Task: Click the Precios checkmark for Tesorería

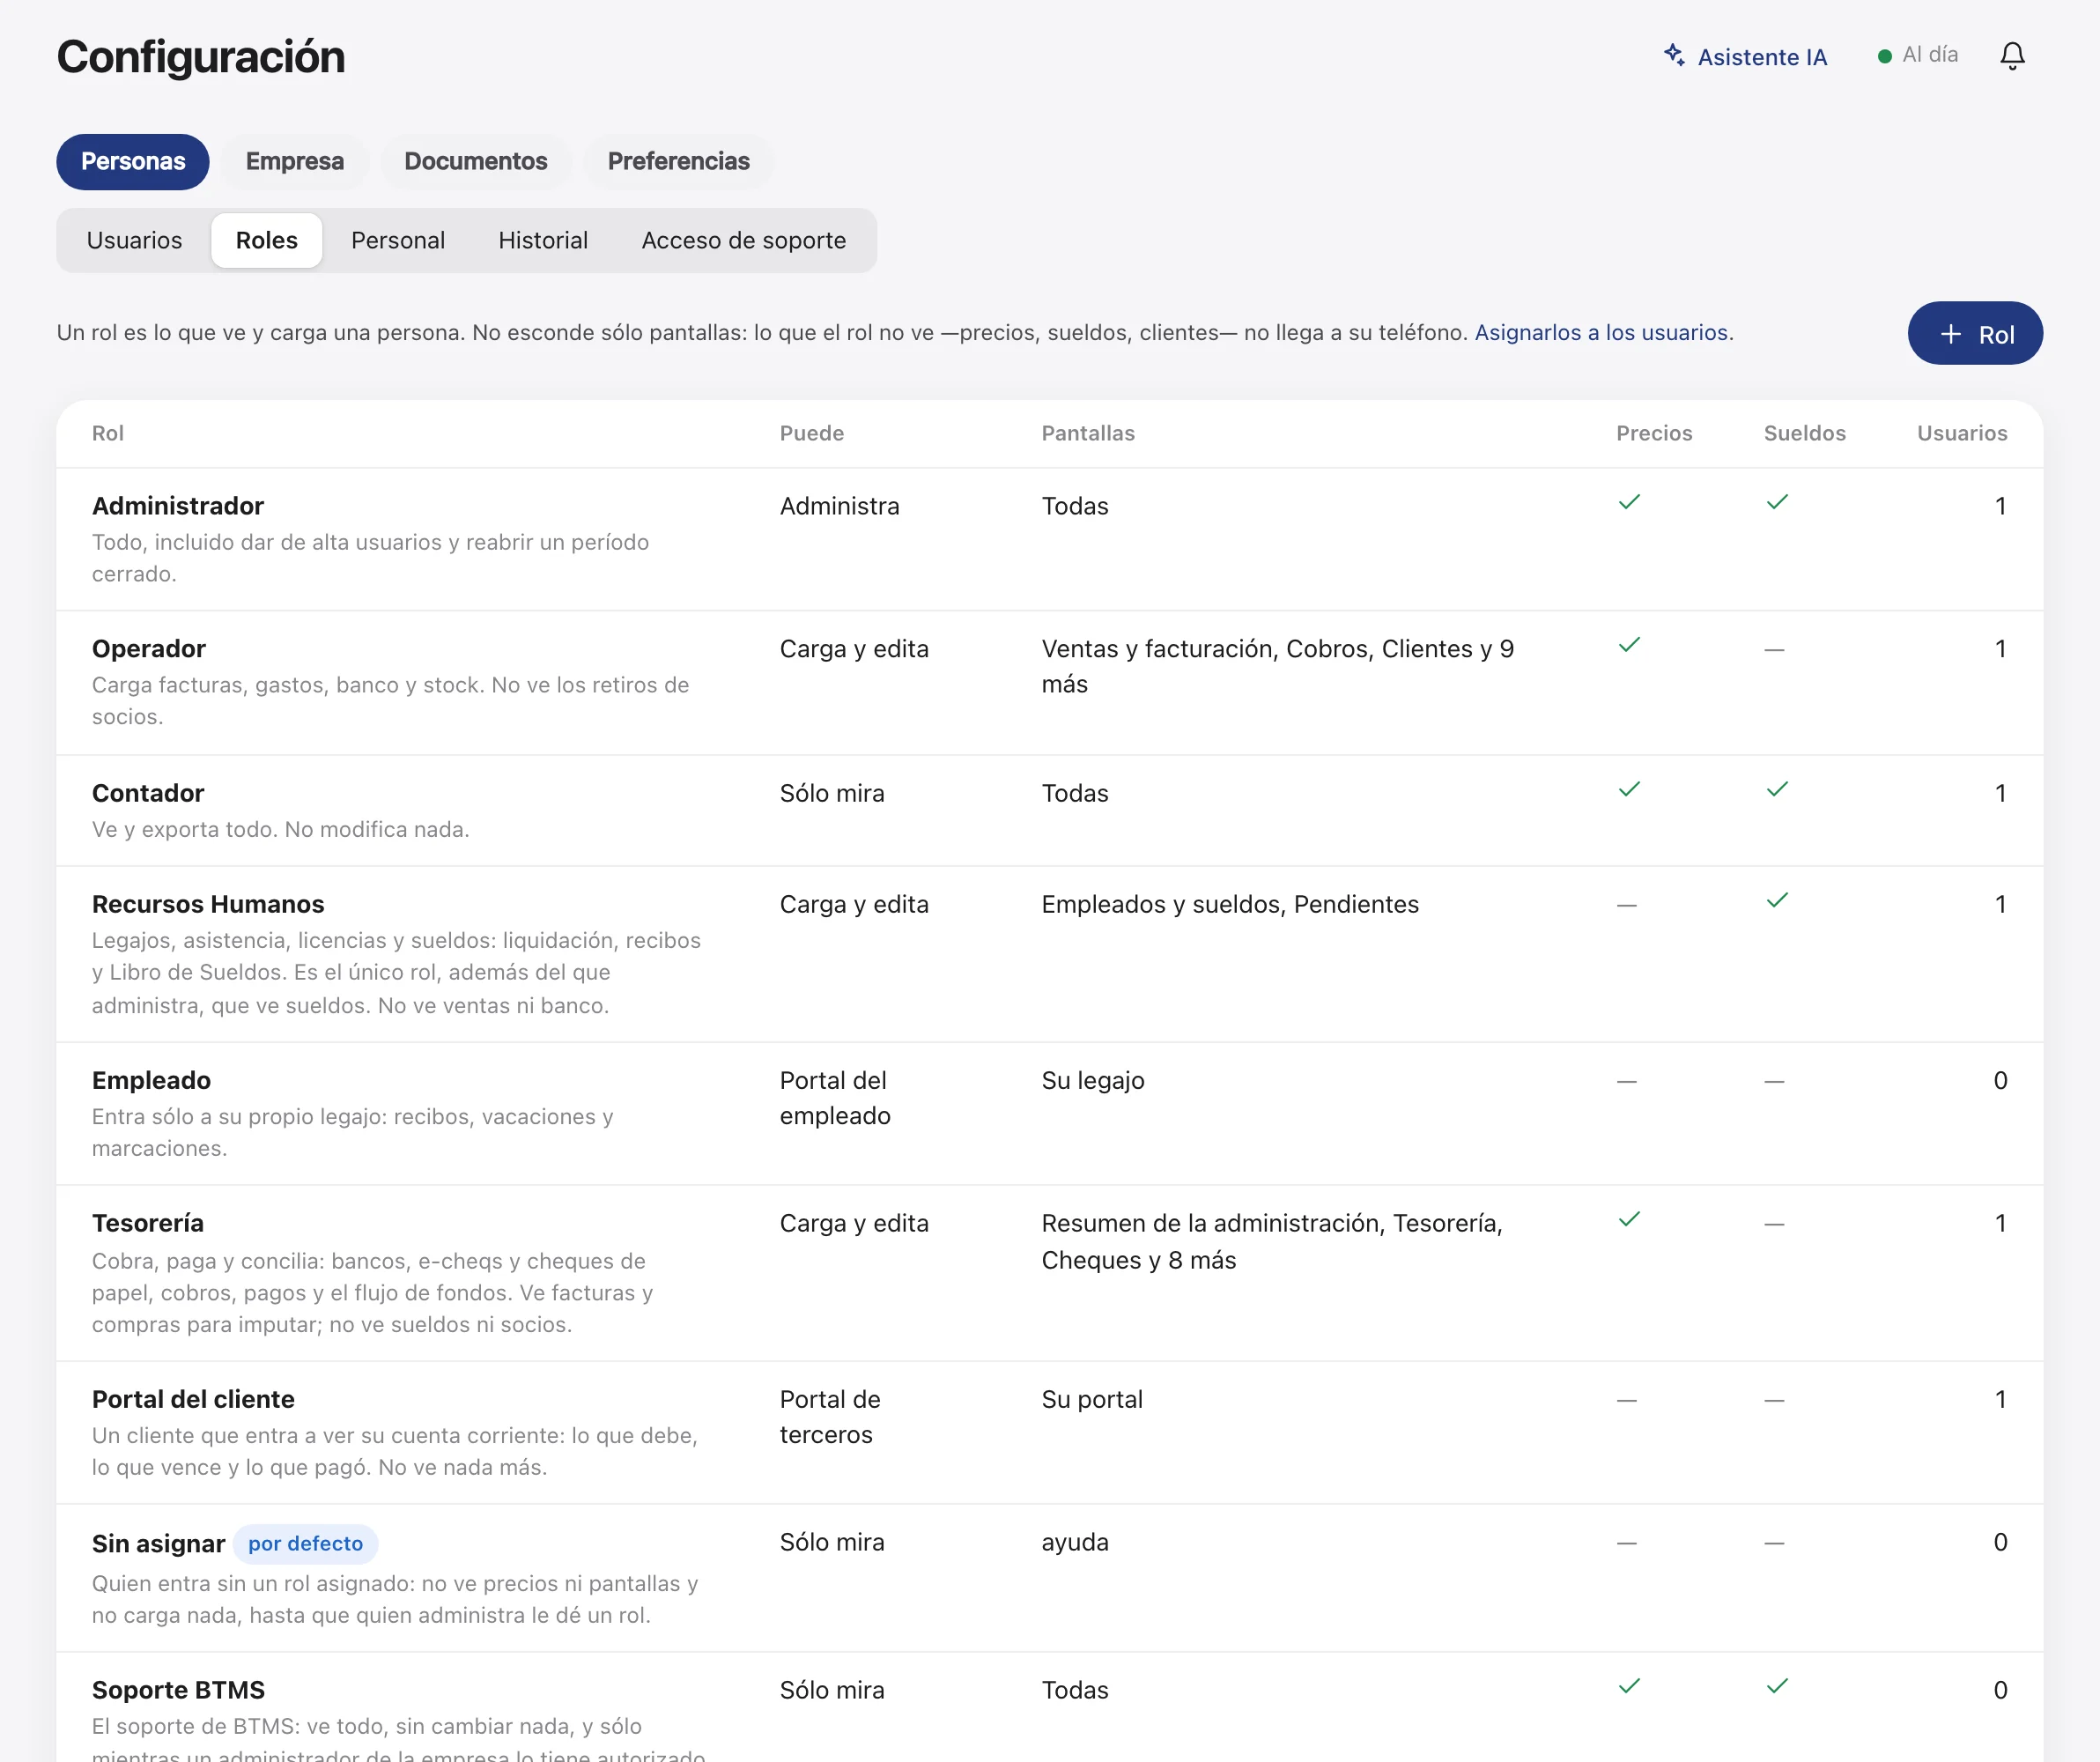Action: coord(1629,1219)
